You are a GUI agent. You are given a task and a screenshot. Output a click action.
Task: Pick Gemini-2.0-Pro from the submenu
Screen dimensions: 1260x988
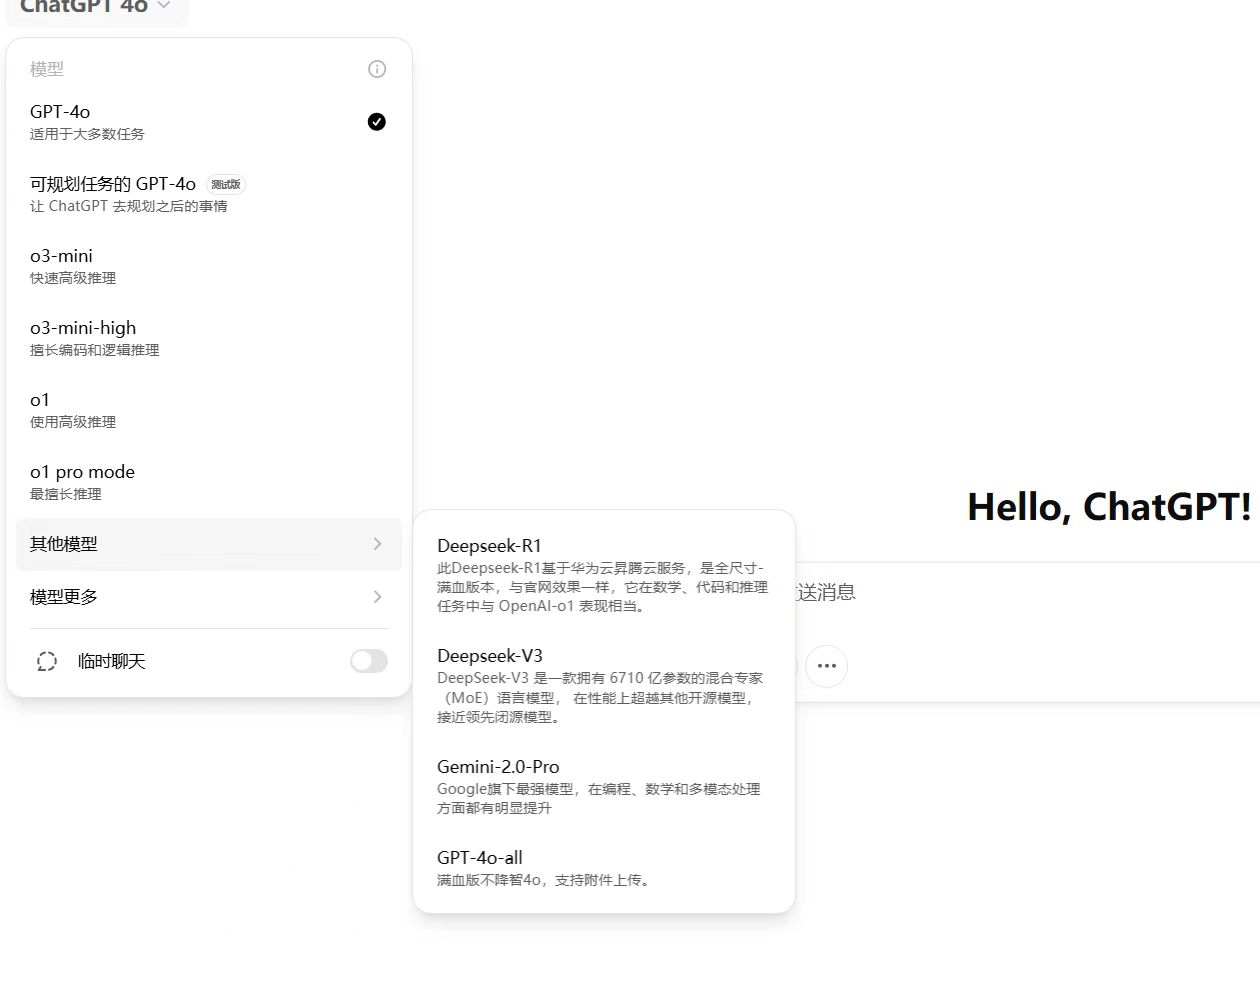(603, 786)
